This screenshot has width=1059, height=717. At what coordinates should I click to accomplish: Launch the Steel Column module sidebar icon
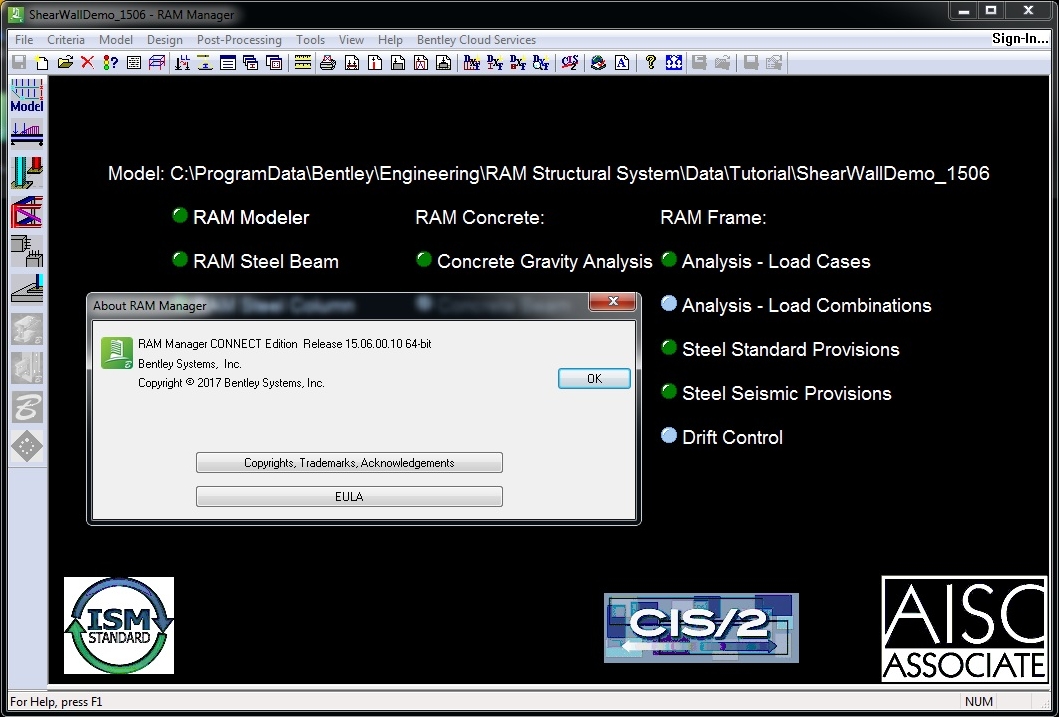[x=27, y=172]
